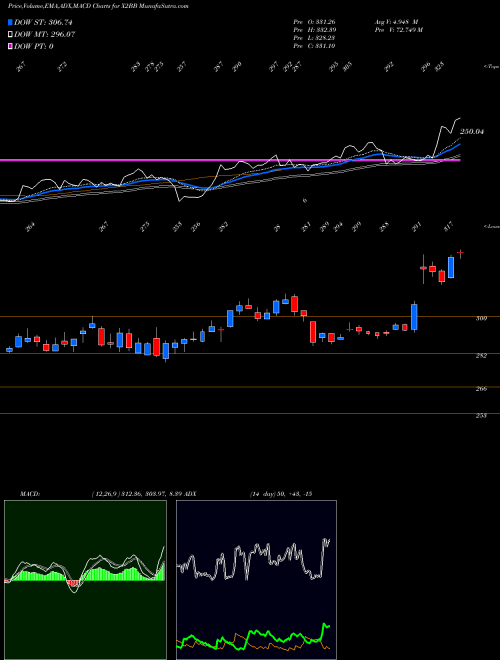This screenshot has width=500, height=660.
Task: Click the 'Avg V: 4.948 M' value
Action: [396, 21]
